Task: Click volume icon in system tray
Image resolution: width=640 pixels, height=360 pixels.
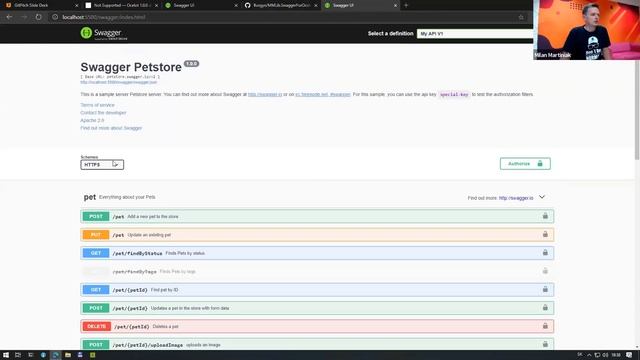Action: pyautogui.click(x=605, y=355)
